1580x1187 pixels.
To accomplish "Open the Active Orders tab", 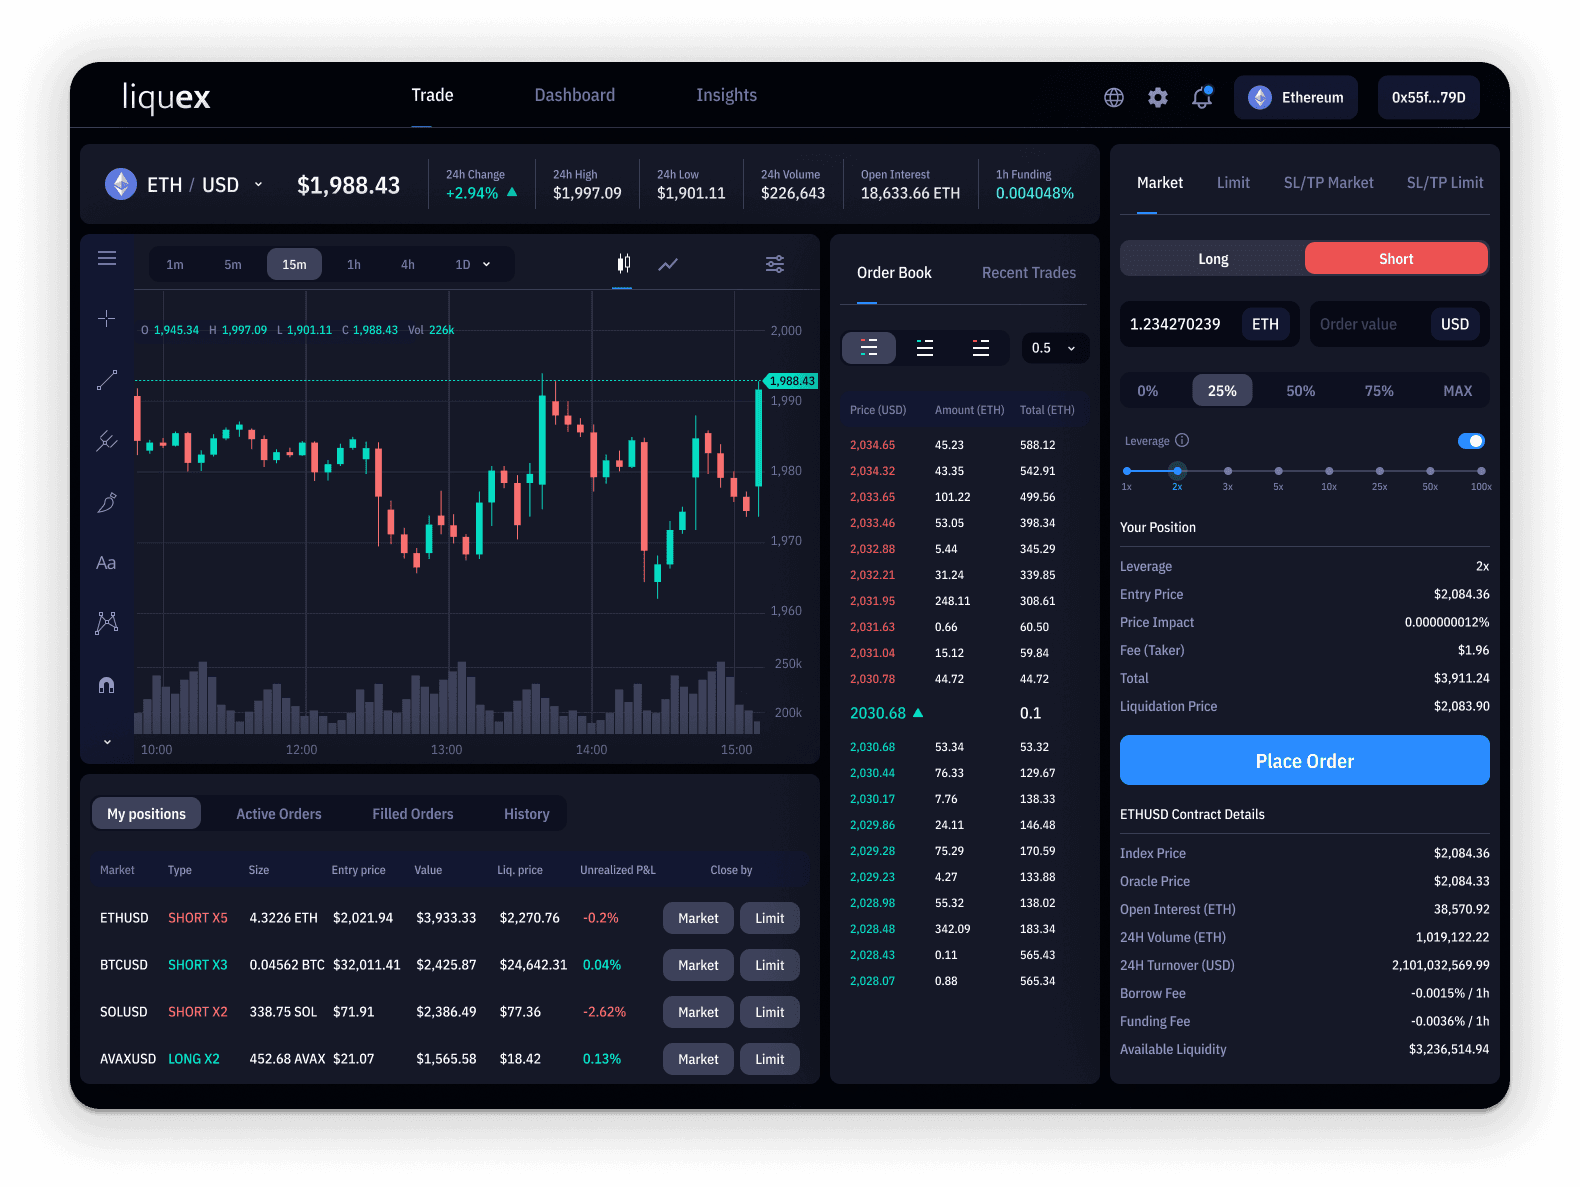I will pos(279,814).
